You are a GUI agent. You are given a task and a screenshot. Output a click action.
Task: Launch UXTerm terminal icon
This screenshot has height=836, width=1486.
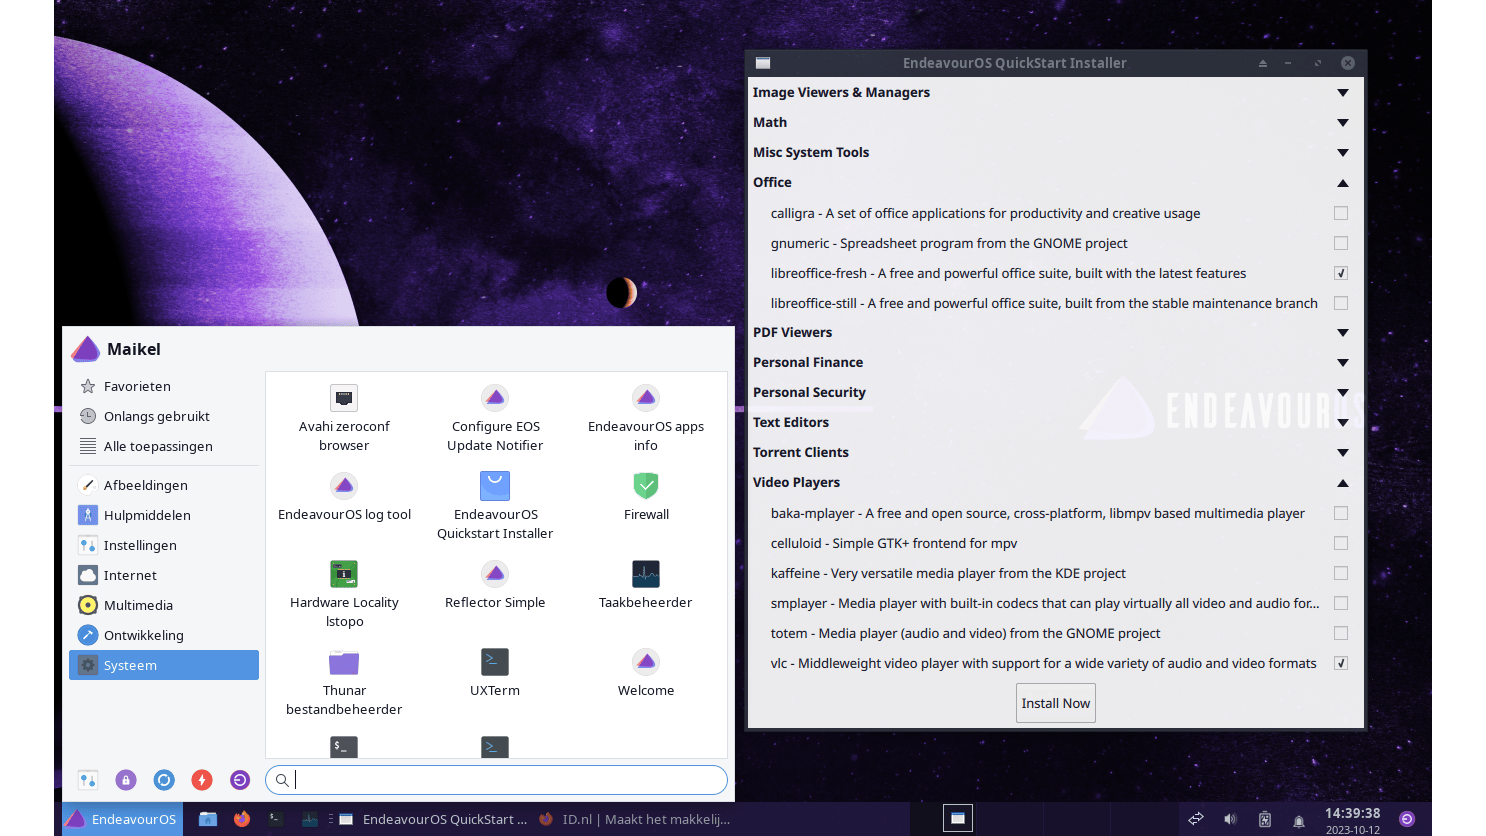pos(495,663)
